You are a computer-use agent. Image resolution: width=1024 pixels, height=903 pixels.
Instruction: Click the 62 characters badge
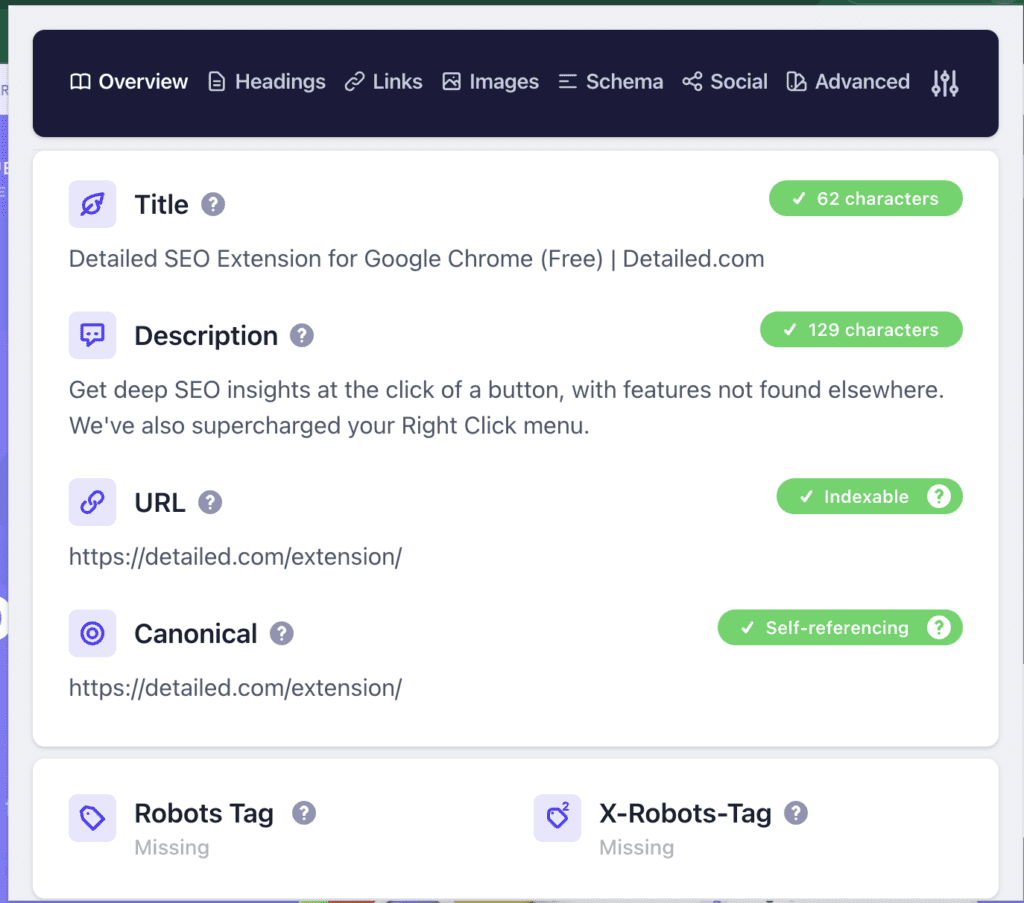865,198
